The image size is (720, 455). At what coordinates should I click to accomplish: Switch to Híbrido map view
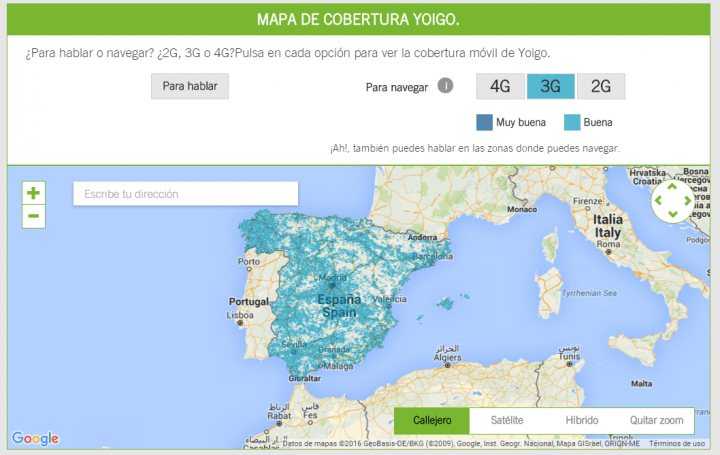pyautogui.click(x=582, y=420)
